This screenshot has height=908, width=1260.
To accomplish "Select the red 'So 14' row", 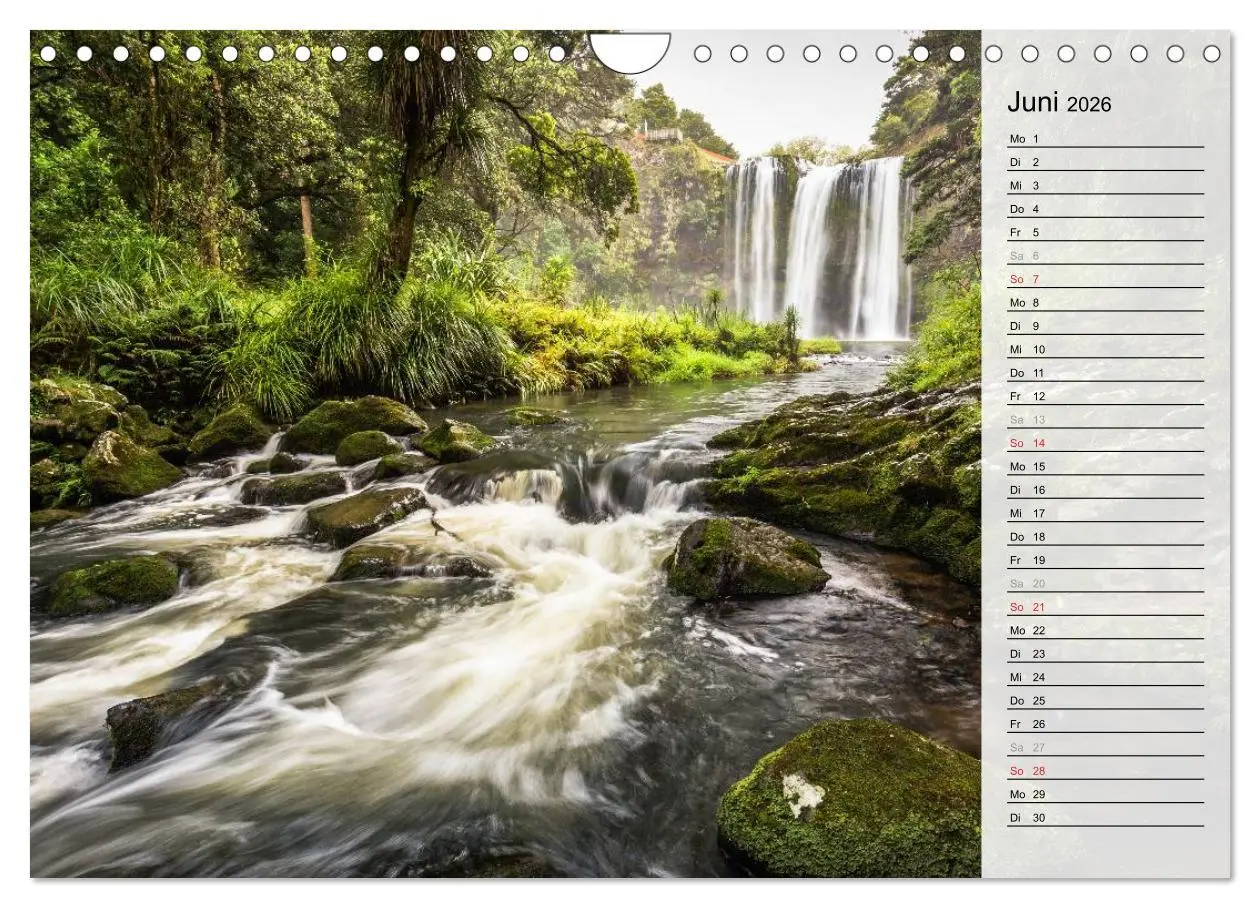I will click(1105, 443).
